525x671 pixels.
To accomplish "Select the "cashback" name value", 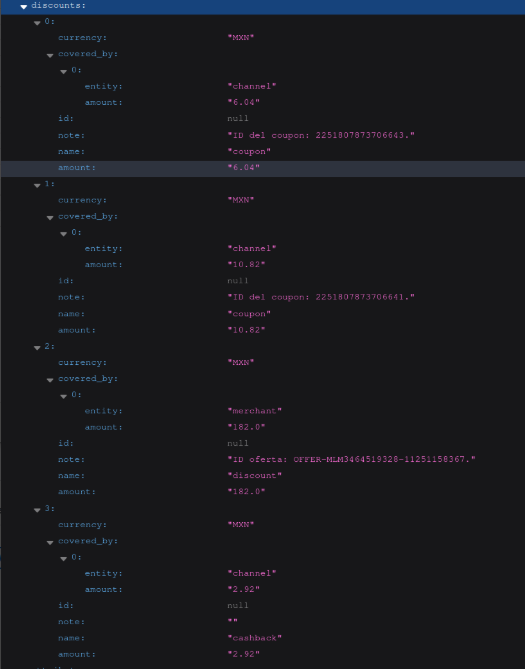I will pyautogui.click(x=255, y=638).
